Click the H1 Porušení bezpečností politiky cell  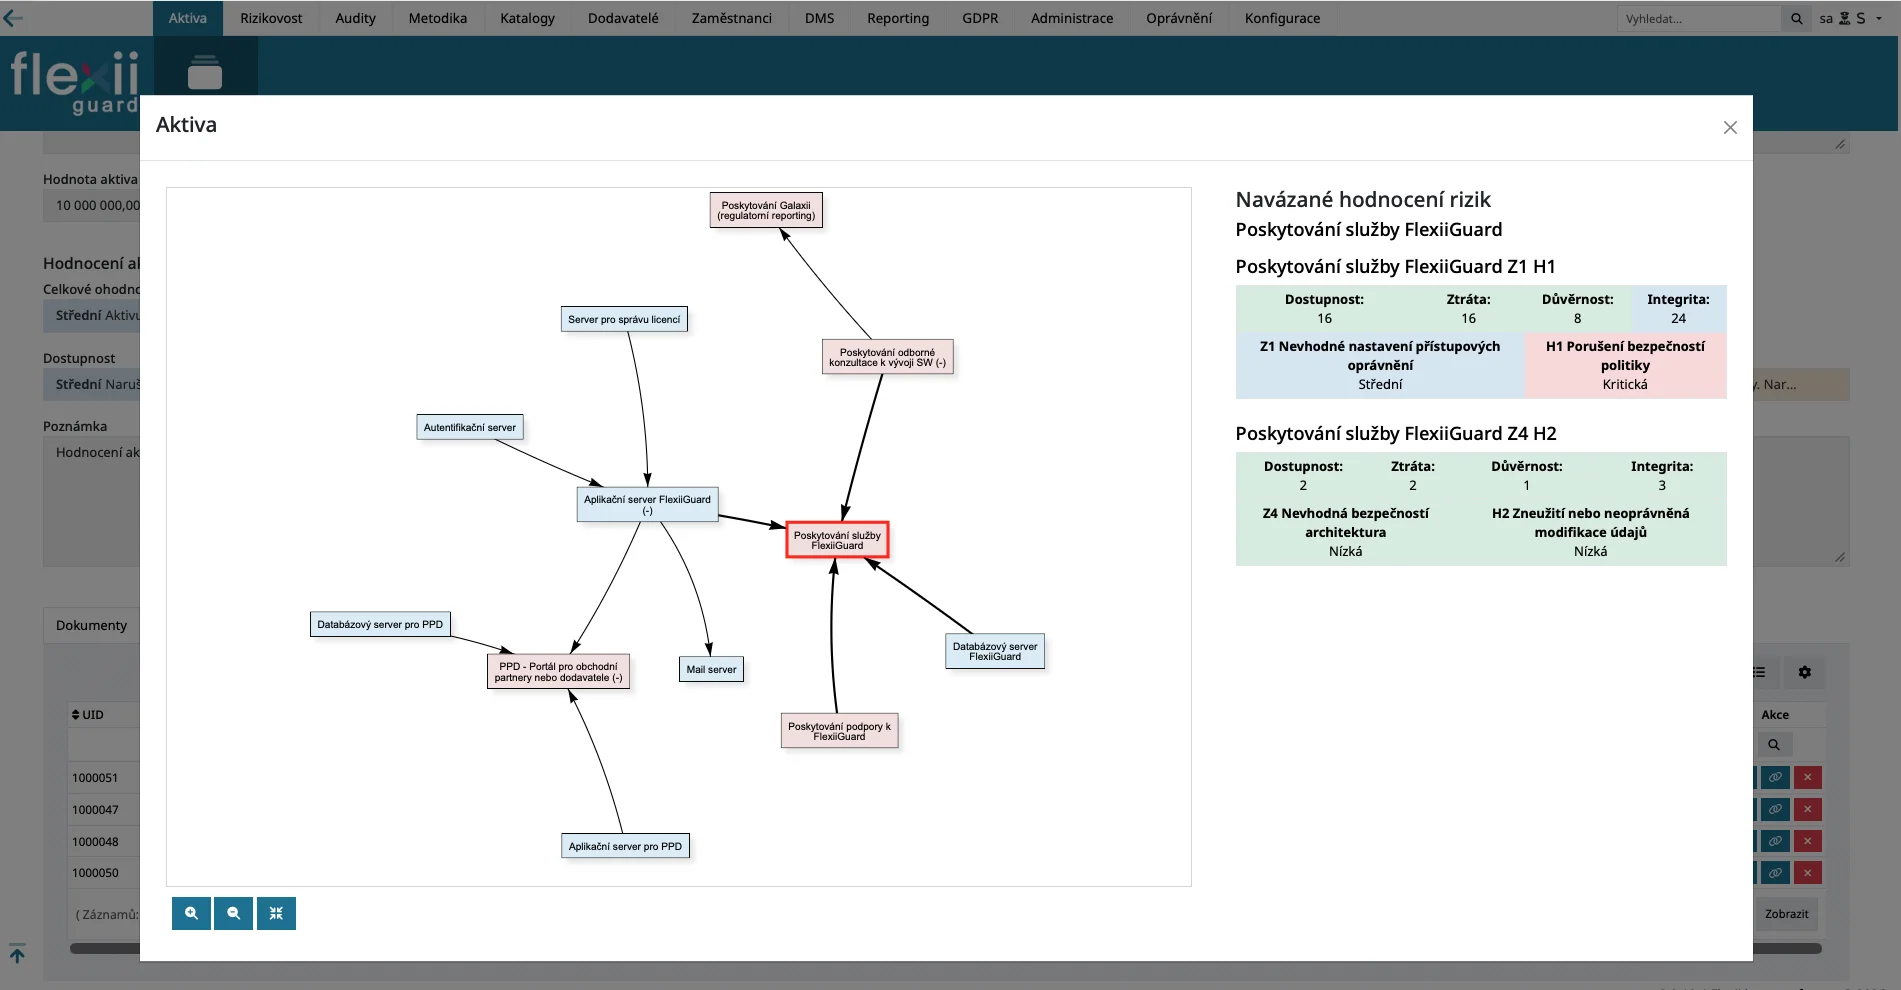tap(1625, 365)
